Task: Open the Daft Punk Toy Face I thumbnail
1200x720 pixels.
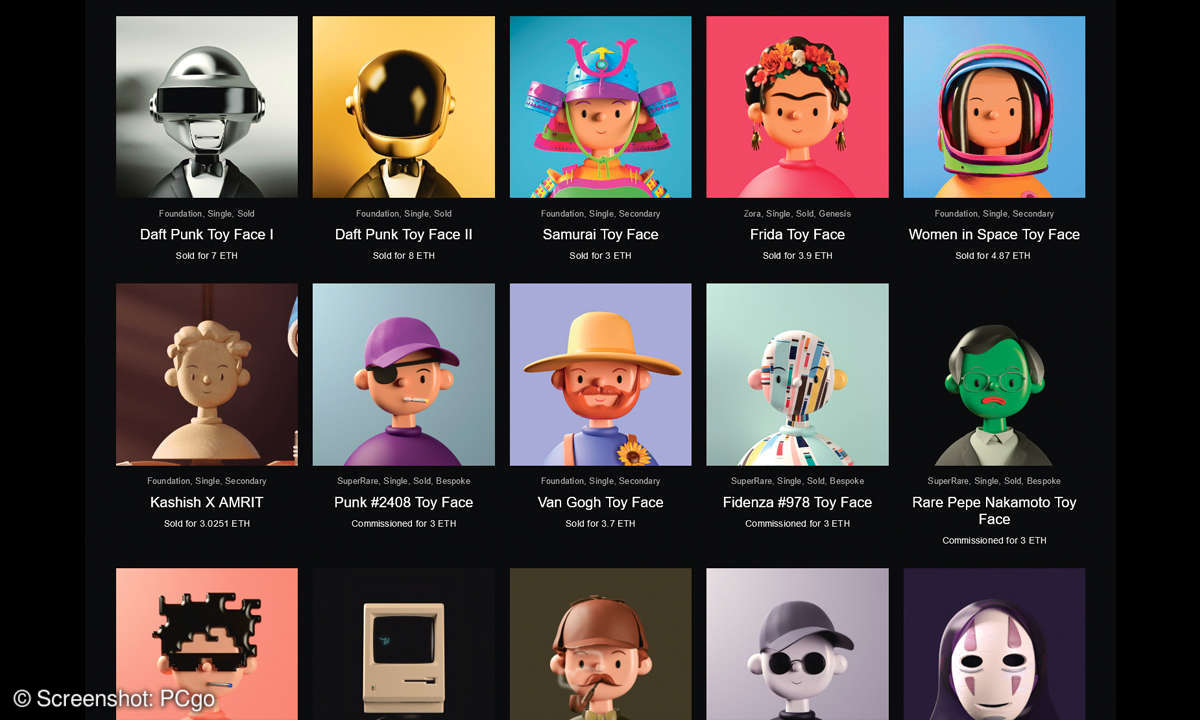Action: point(206,107)
